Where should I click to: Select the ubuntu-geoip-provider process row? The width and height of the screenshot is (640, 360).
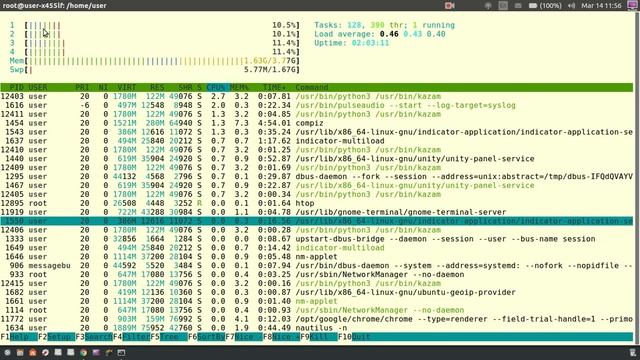(x=317, y=292)
